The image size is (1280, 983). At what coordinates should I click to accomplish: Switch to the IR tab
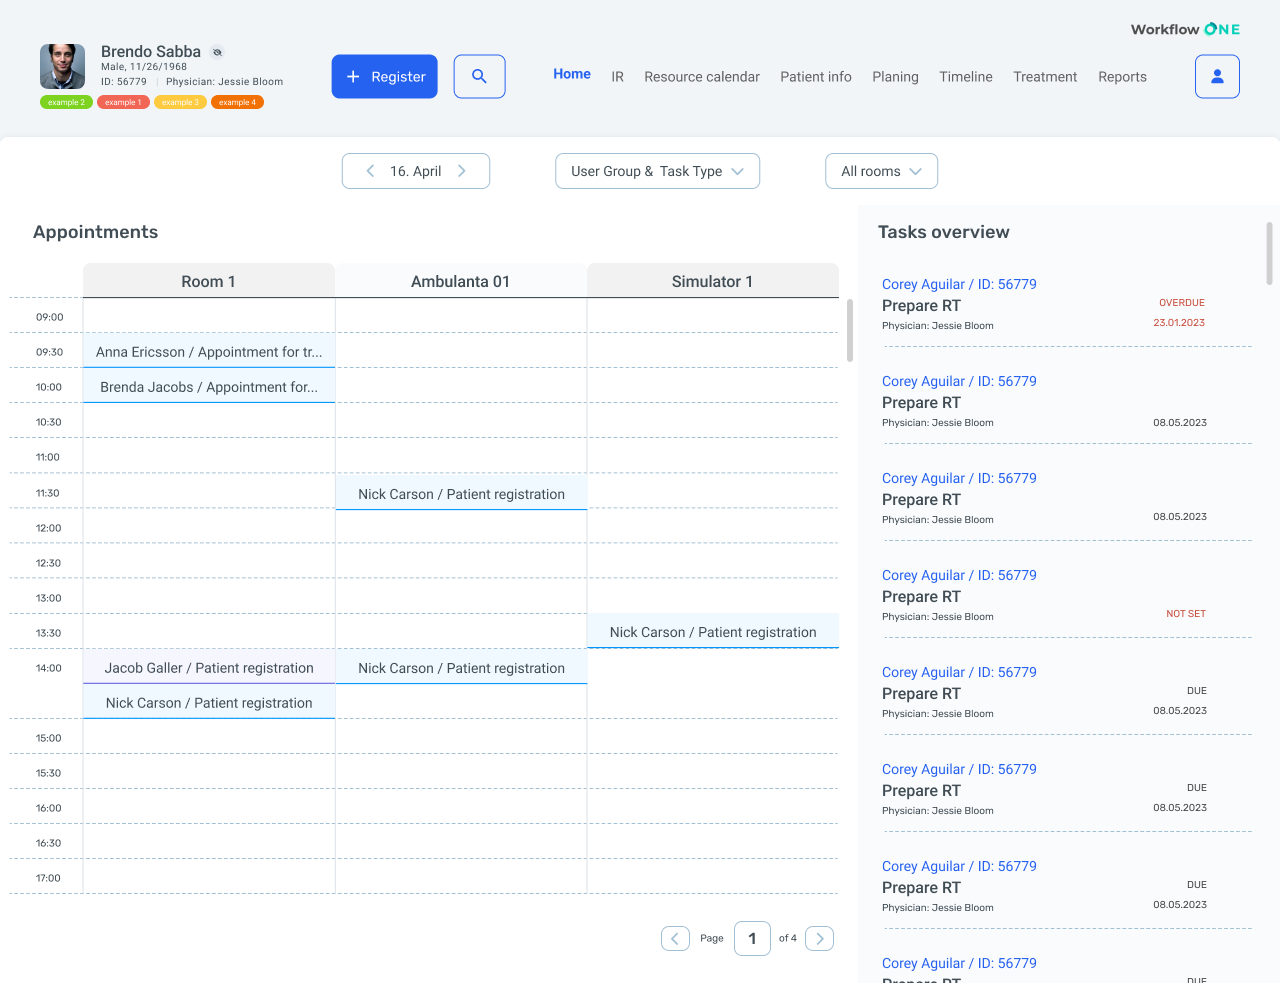pyautogui.click(x=618, y=77)
